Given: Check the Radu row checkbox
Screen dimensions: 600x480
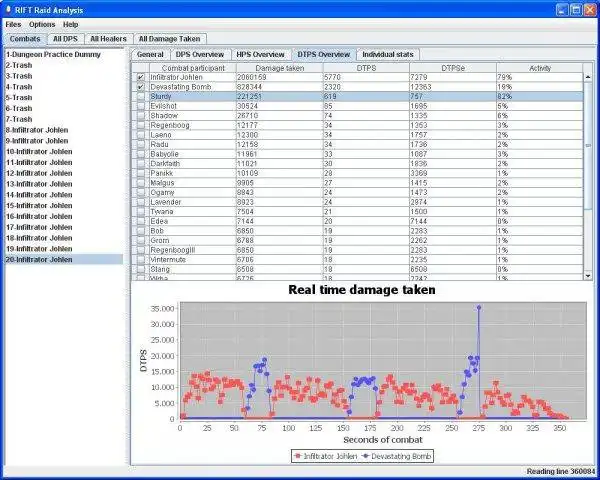Looking at the screenshot, I should pyautogui.click(x=141, y=144).
